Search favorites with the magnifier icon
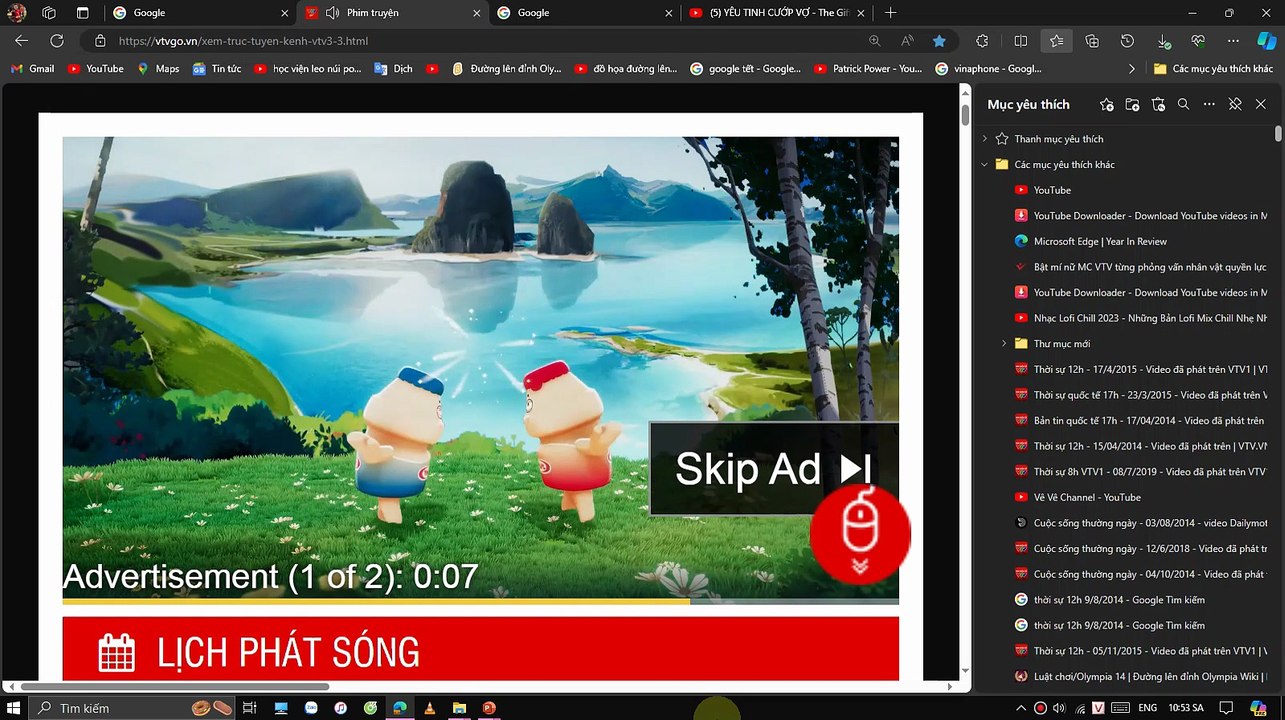The height and width of the screenshot is (720, 1285). pyautogui.click(x=1183, y=104)
